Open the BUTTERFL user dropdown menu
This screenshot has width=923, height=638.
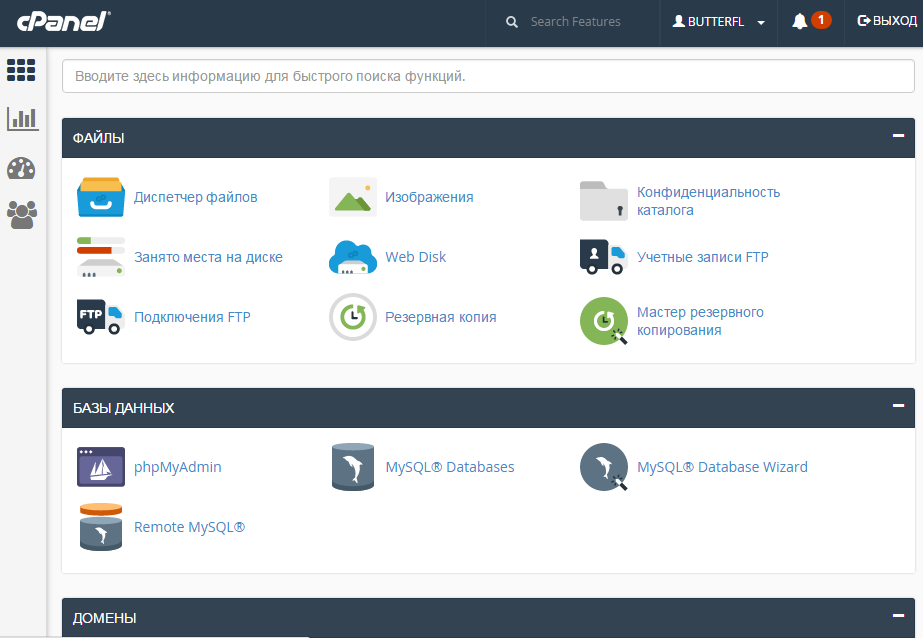point(719,22)
